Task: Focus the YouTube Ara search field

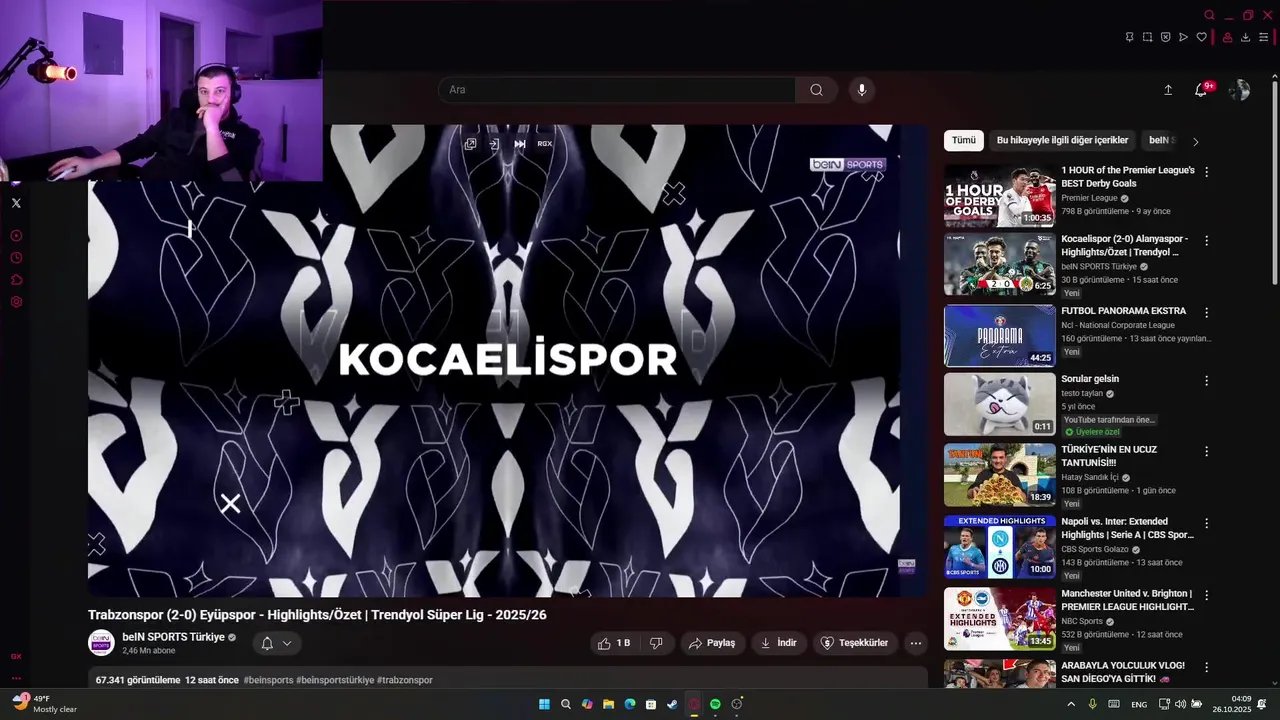Action: click(x=617, y=90)
